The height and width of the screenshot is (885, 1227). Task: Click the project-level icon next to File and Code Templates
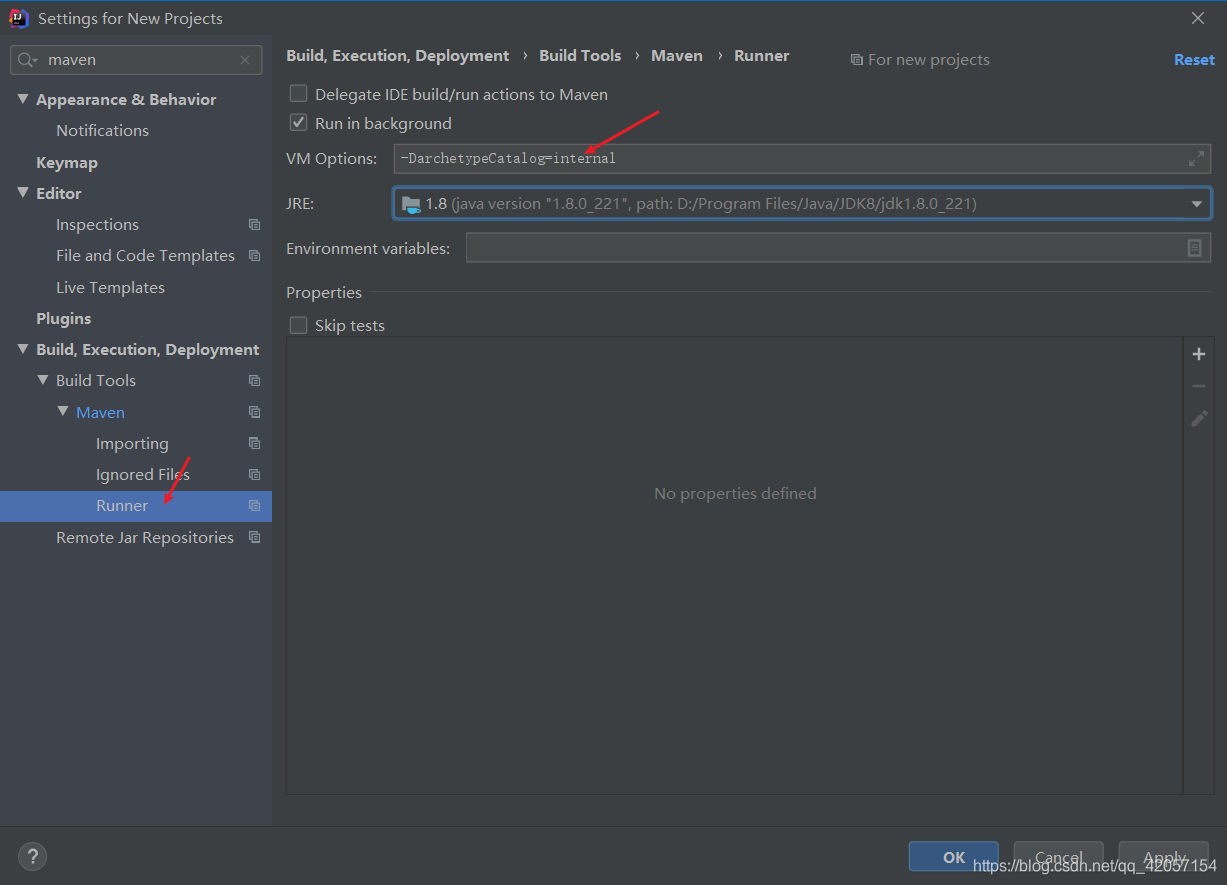(x=254, y=256)
